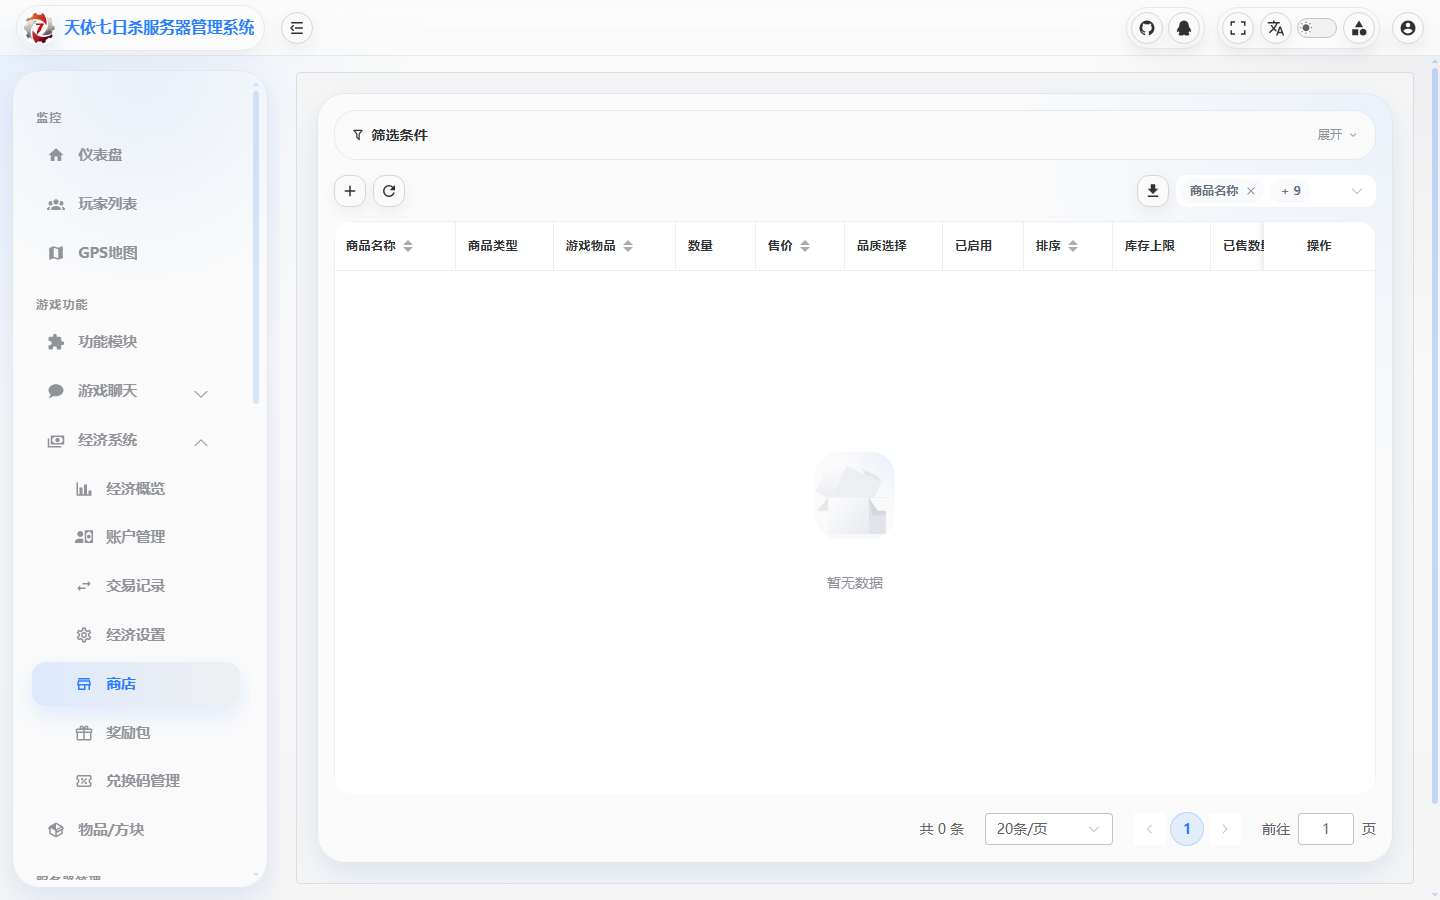1440x900 pixels.
Task: Click the page vertical scrollbar
Action: 1435,435
